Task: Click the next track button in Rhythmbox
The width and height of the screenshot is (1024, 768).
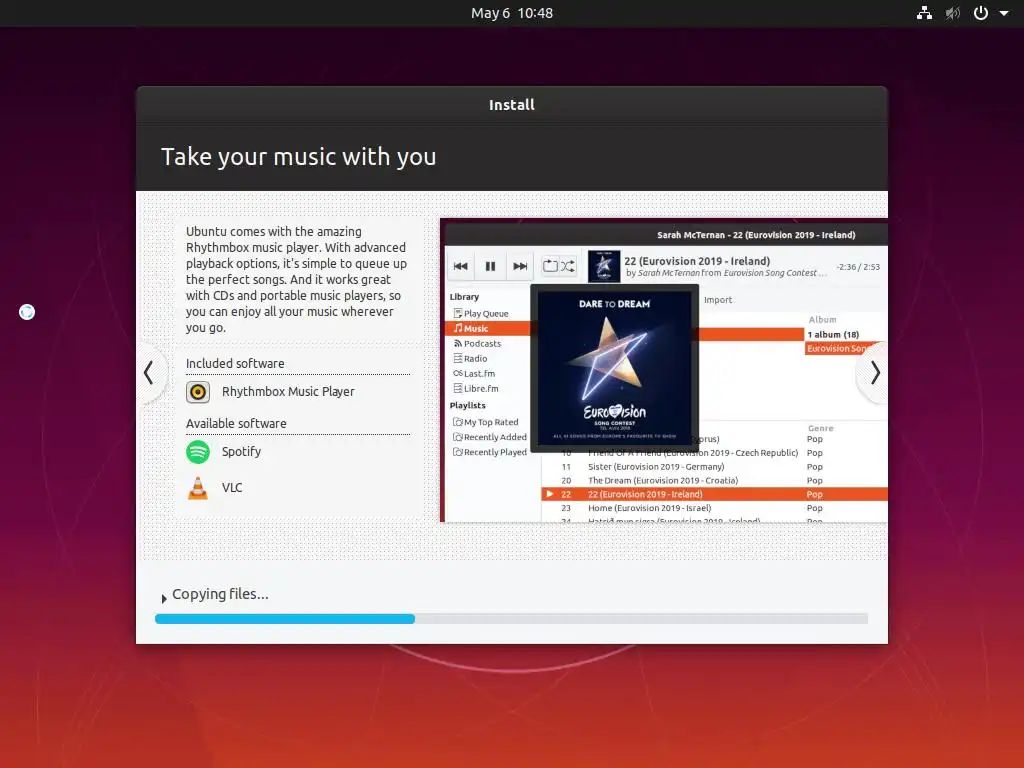Action: (520, 266)
